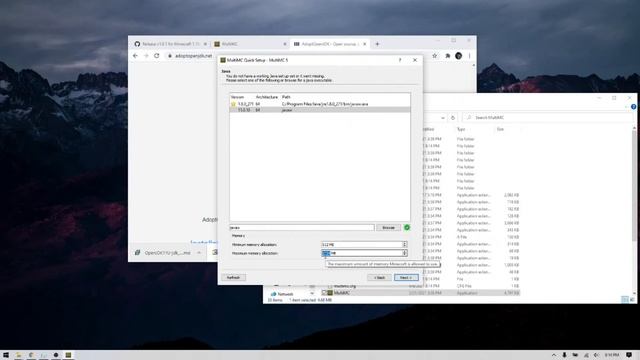Click the Search MultiMC box in Explorer
This screenshot has height=360, width=640.
[x=547, y=118]
